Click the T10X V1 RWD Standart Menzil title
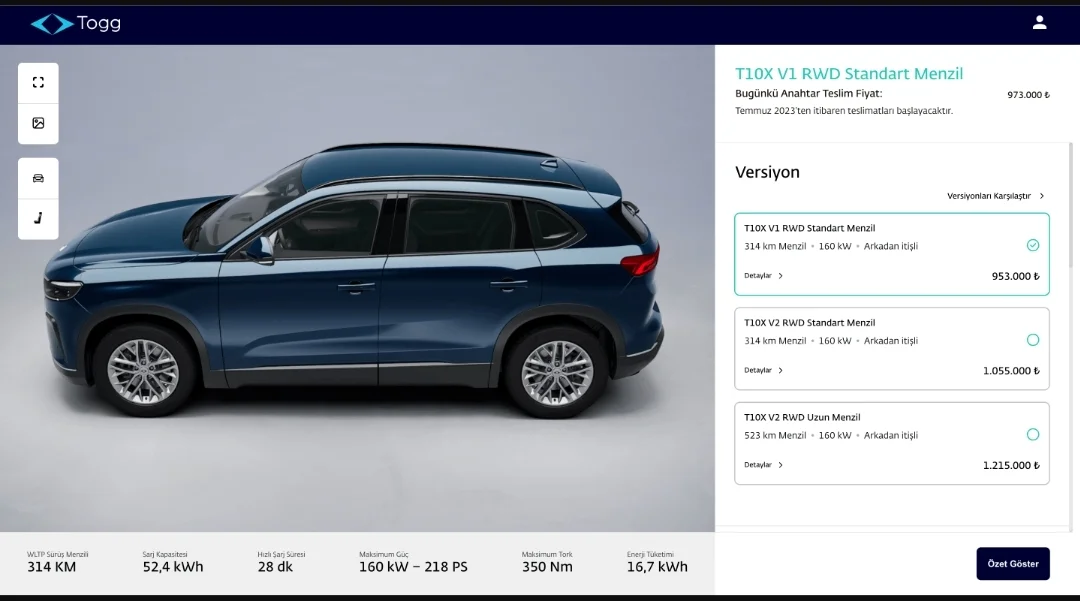Viewport: 1080px width, 601px height. [849, 74]
